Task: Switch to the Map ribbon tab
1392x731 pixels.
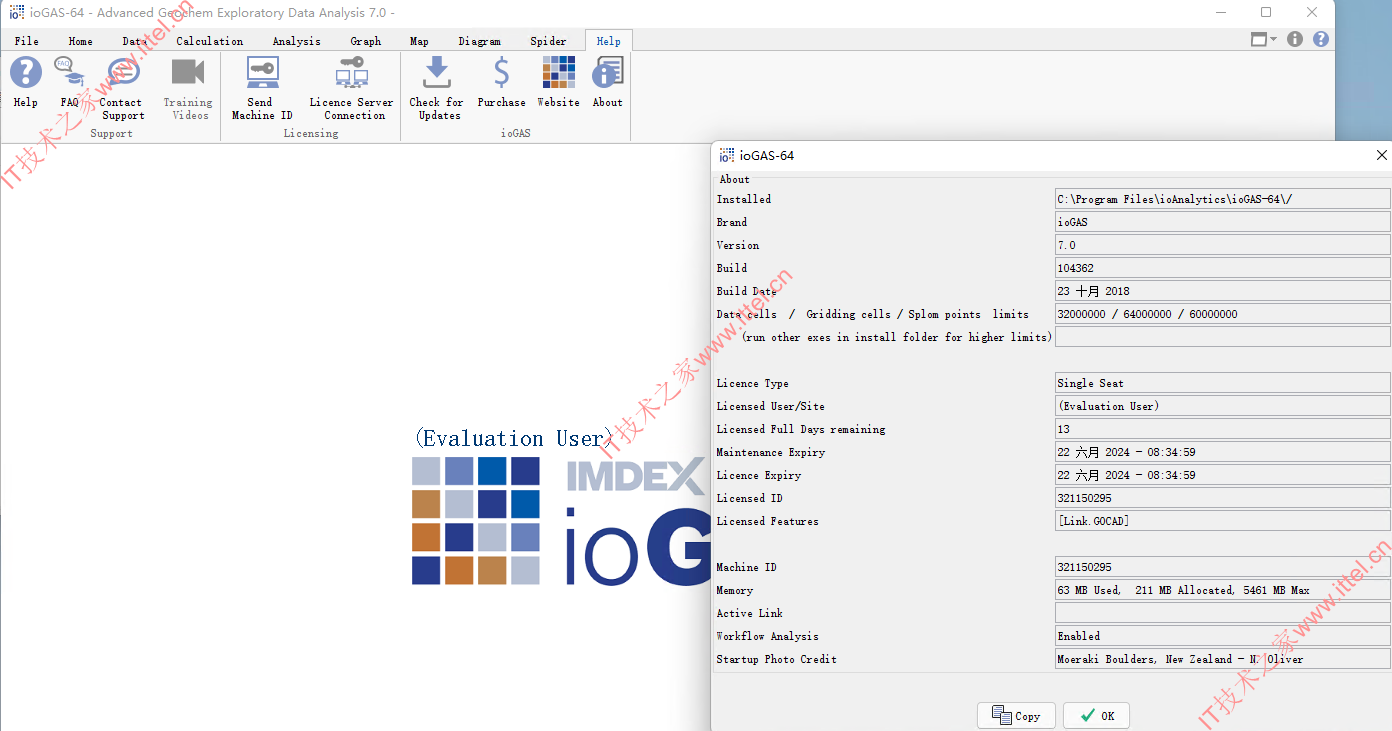Action: pos(420,41)
